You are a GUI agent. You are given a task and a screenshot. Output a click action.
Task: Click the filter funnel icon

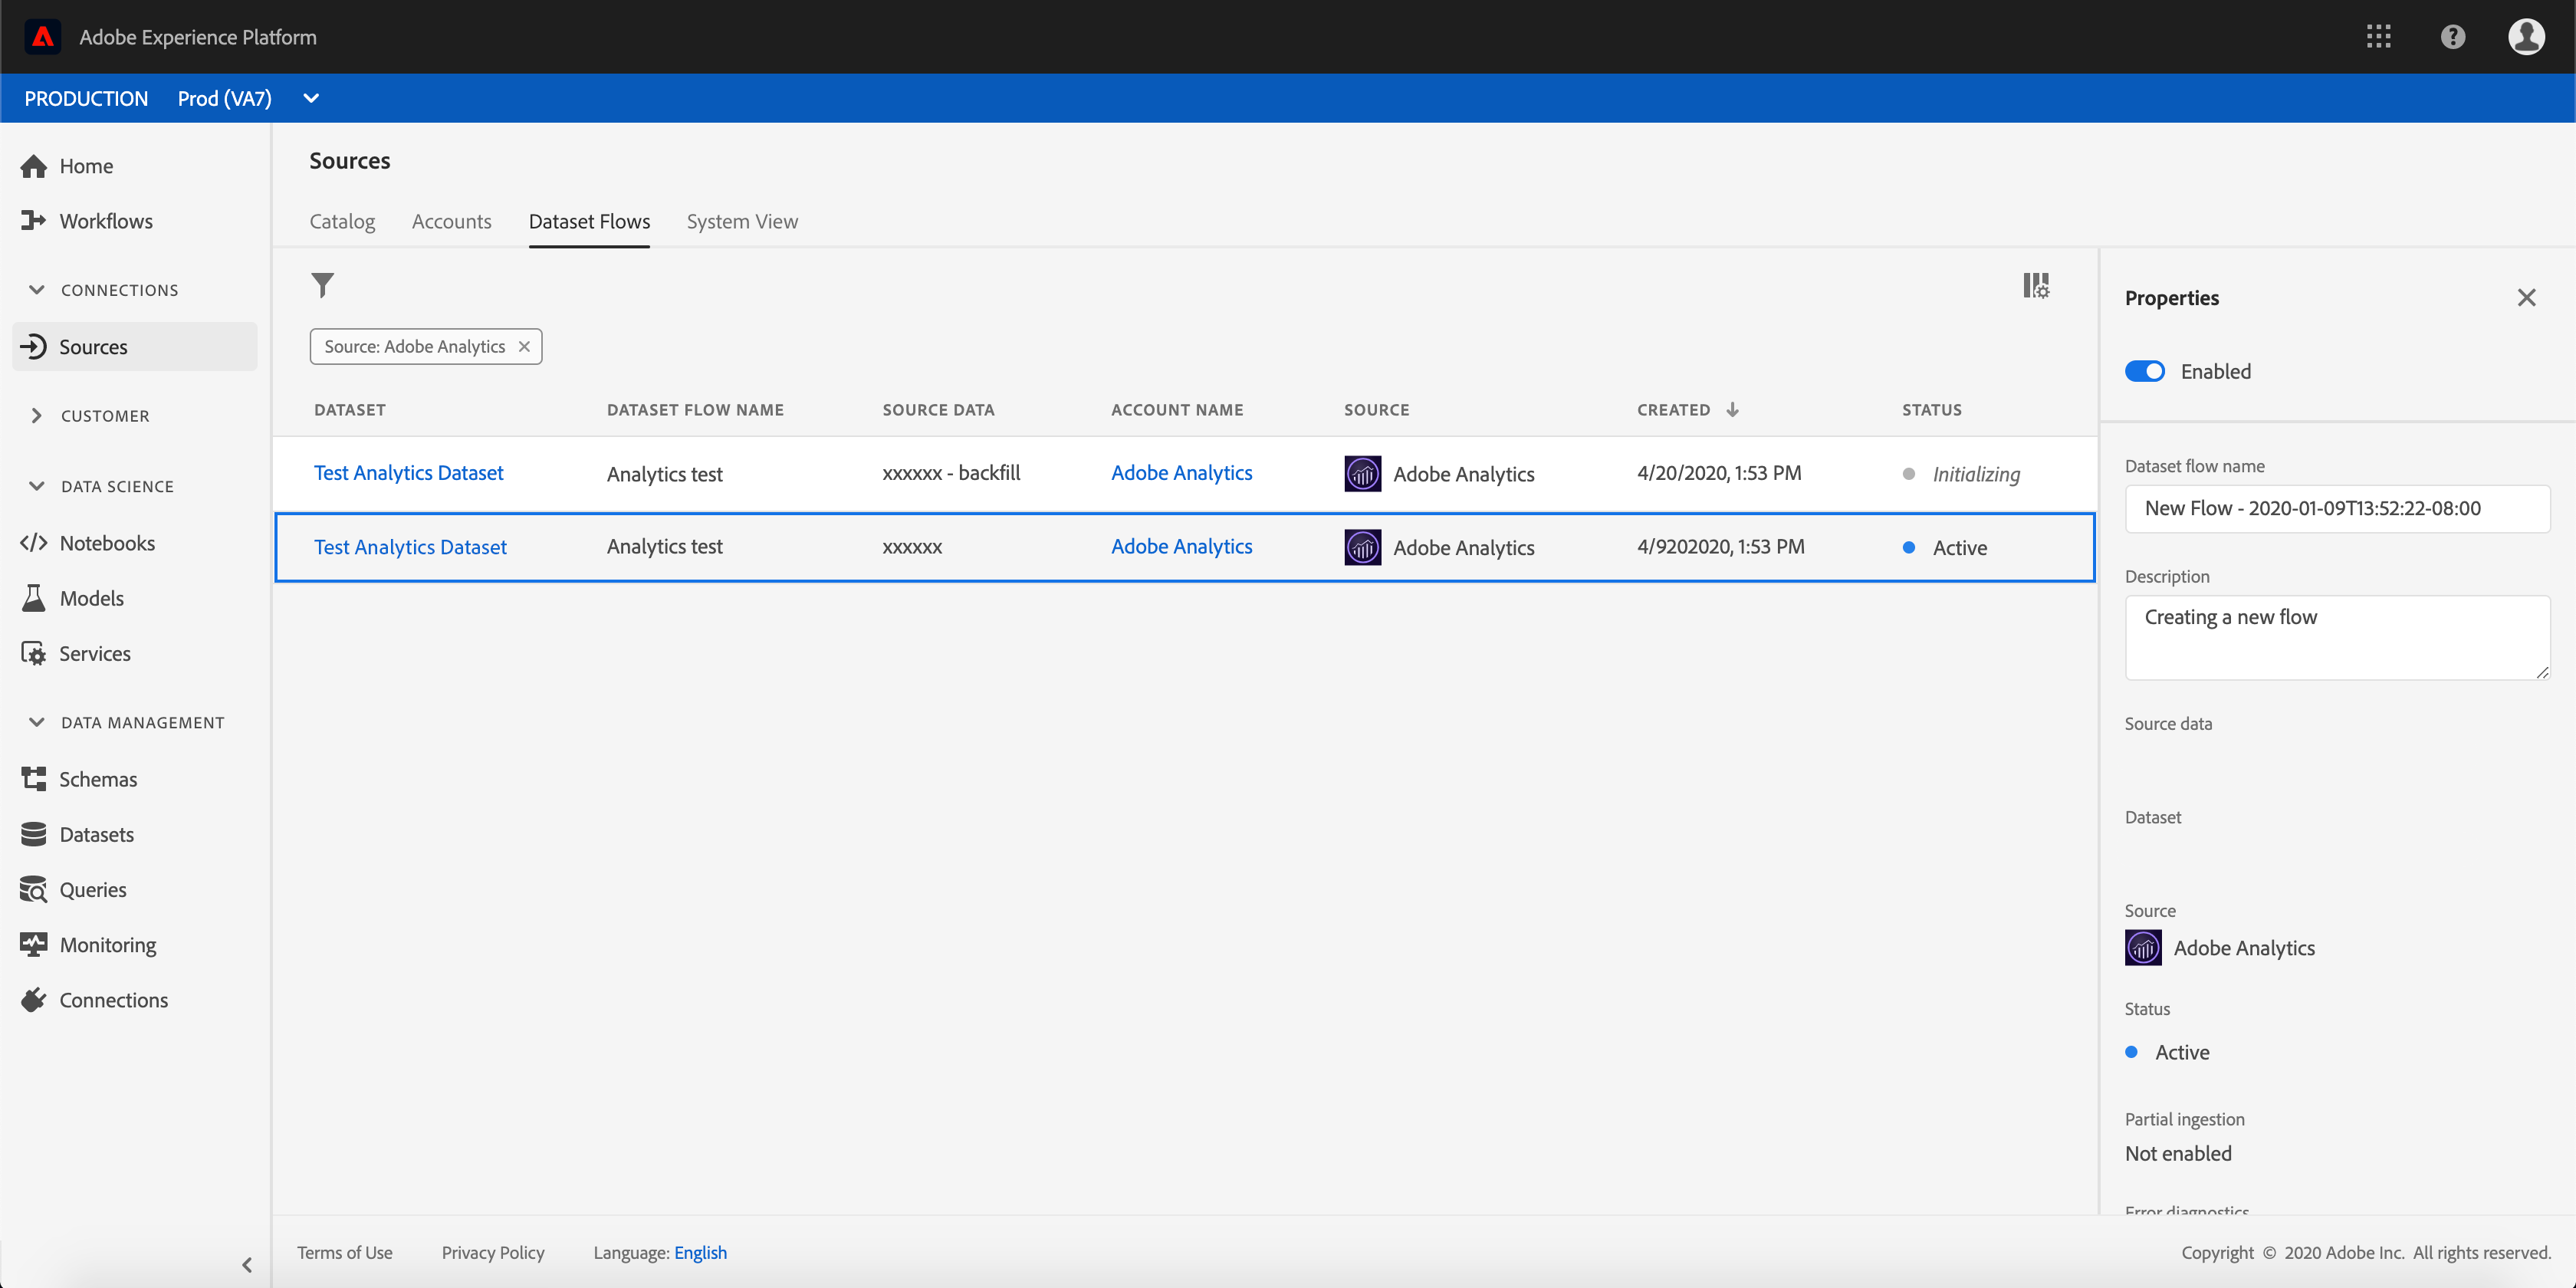click(322, 286)
